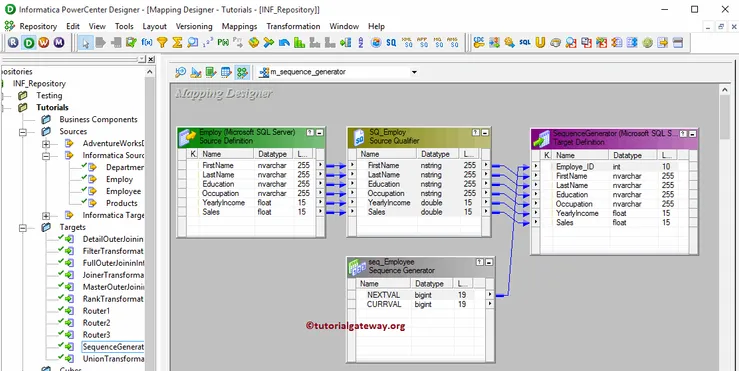Open the Mapplet Designer workspace icon

click(x=226, y=72)
